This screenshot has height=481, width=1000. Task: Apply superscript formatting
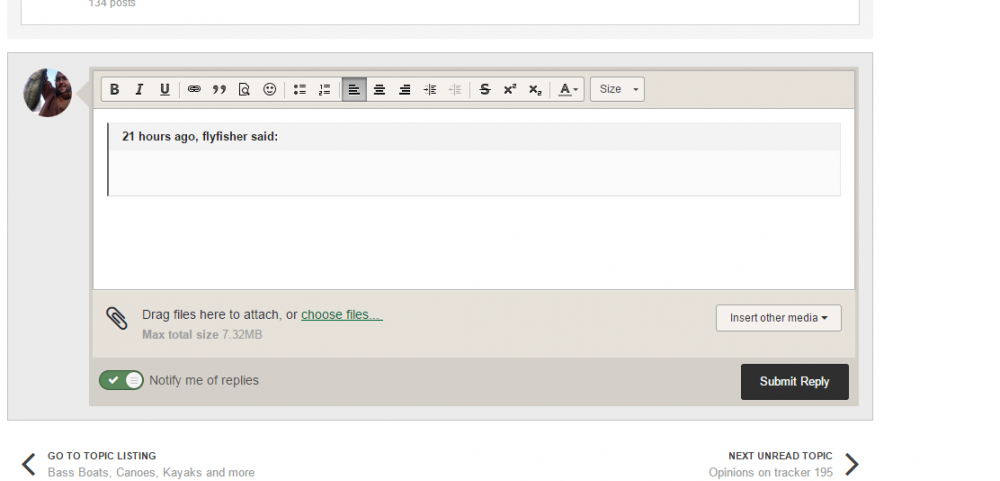pos(510,89)
